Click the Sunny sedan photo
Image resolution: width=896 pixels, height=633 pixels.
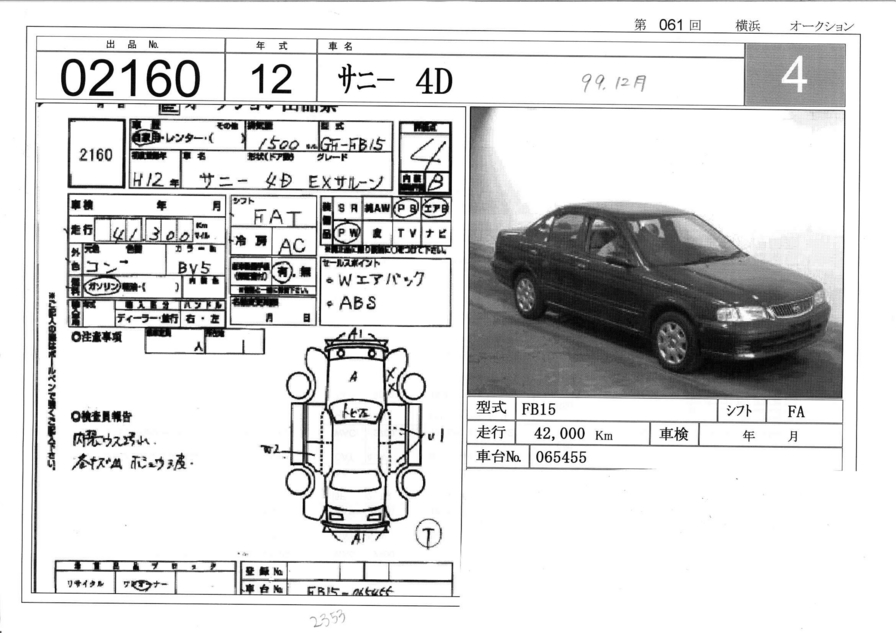tap(655, 253)
